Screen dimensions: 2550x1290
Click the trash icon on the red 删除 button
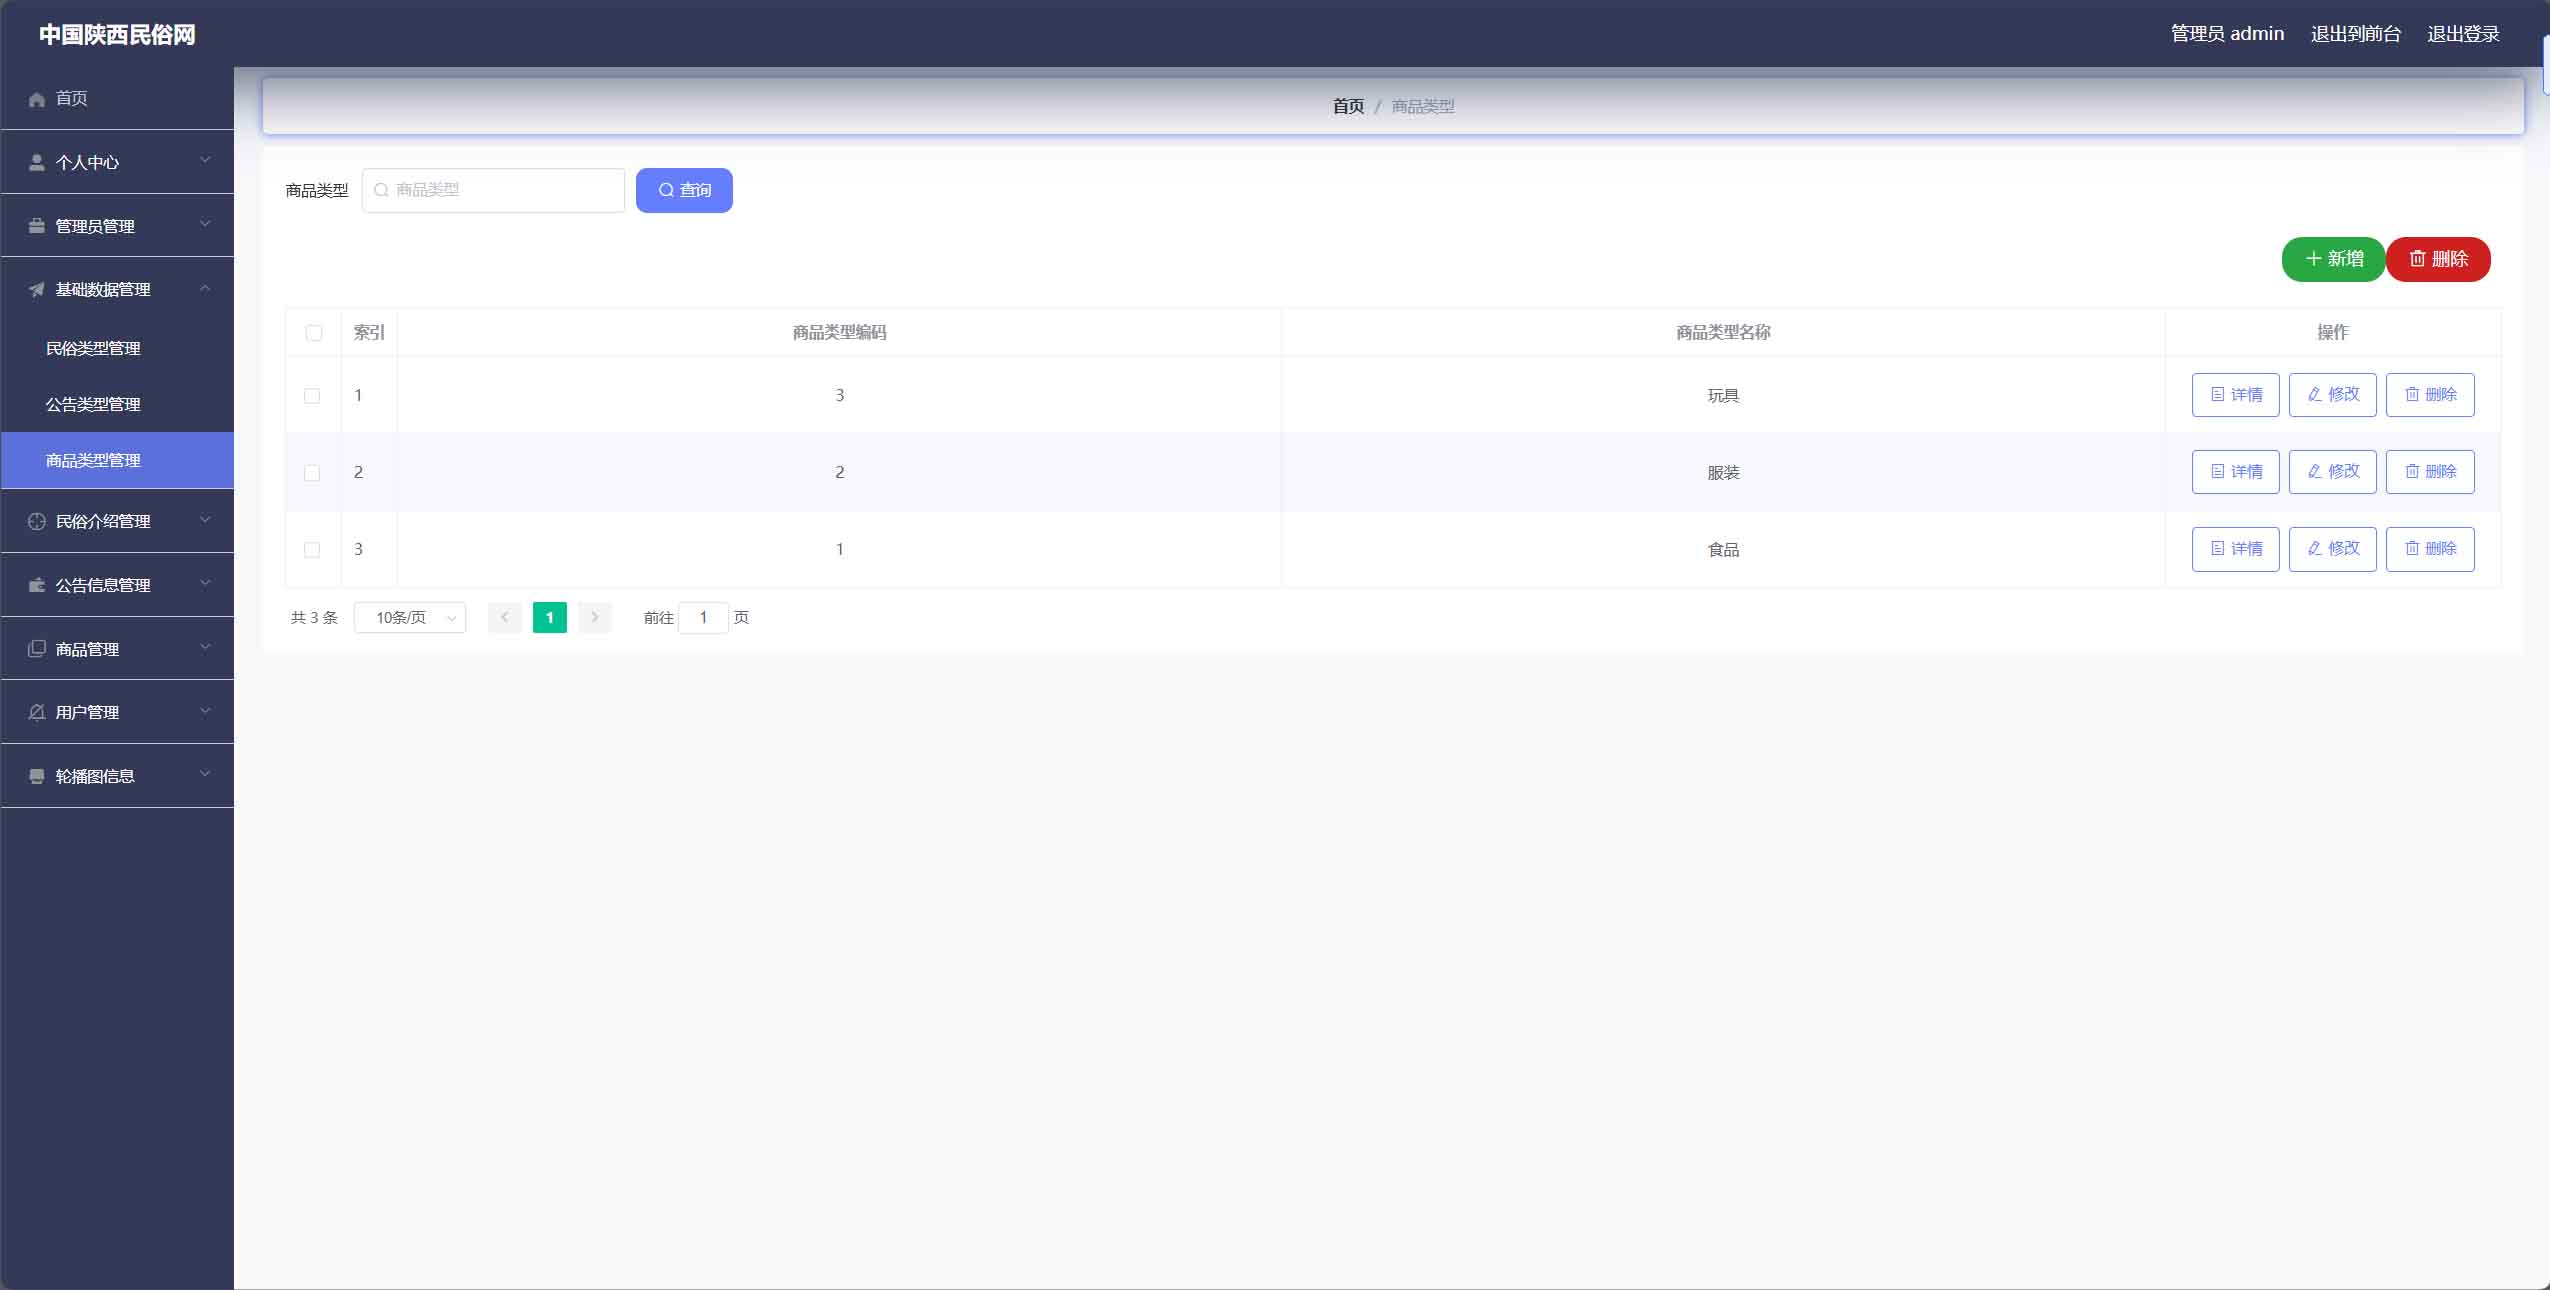(x=2417, y=259)
